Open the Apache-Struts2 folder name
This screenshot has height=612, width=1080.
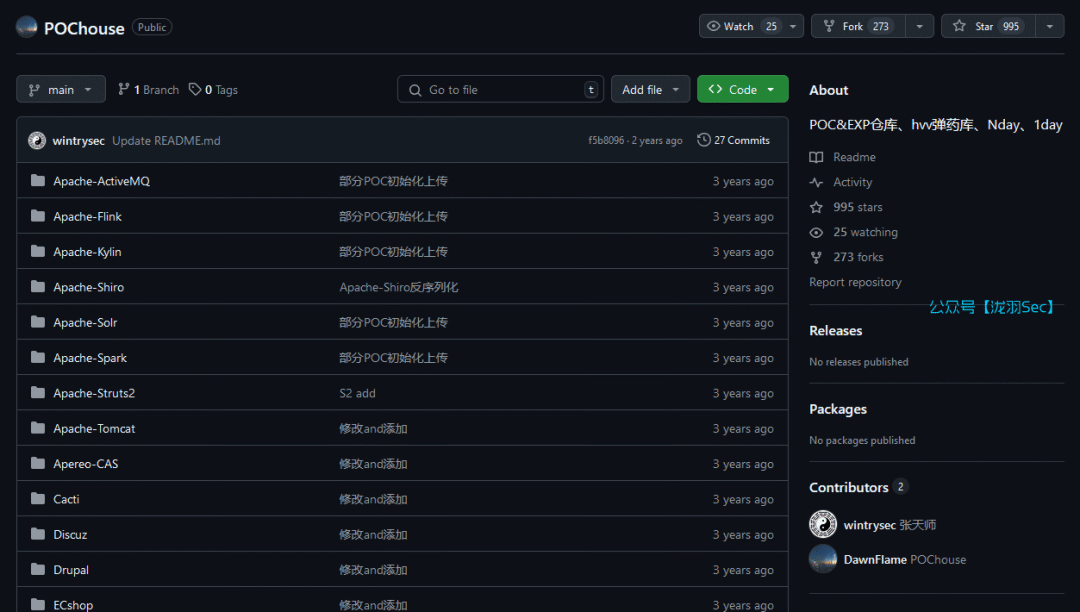pos(94,393)
